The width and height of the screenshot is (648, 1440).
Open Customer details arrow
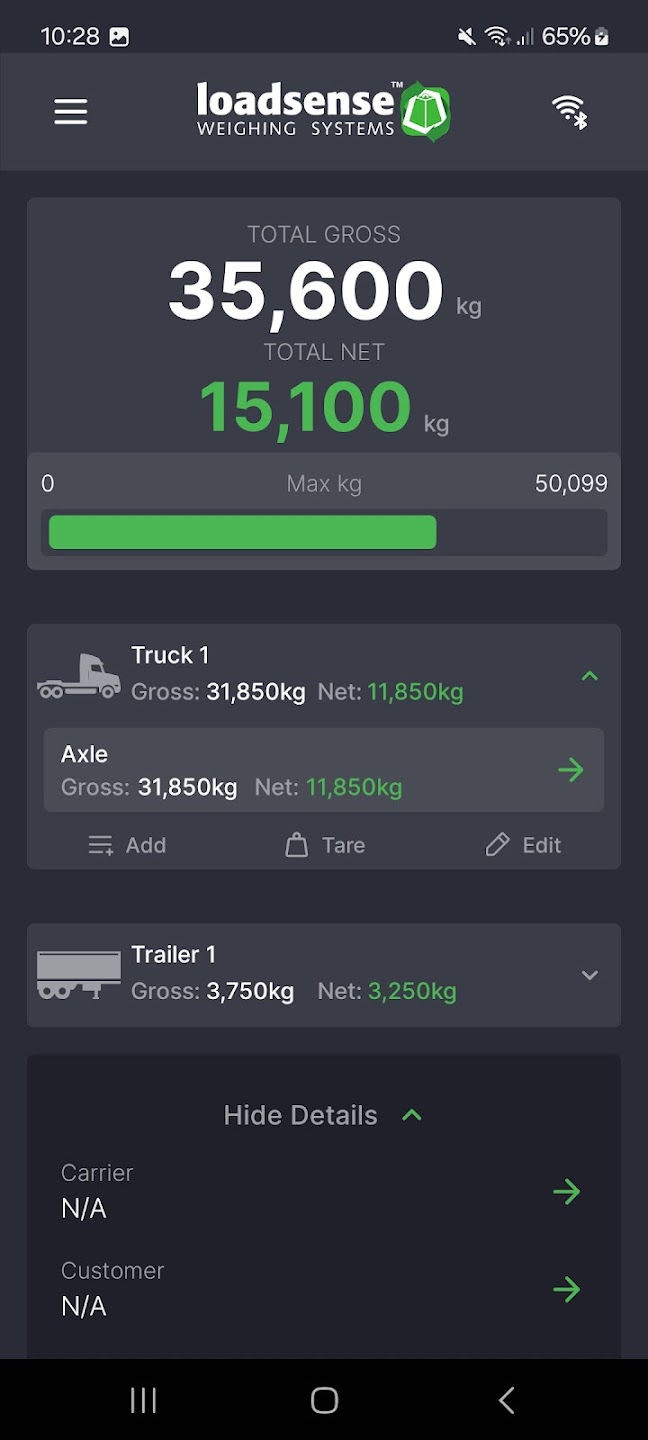pyautogui.click(x=566, y=1289)
